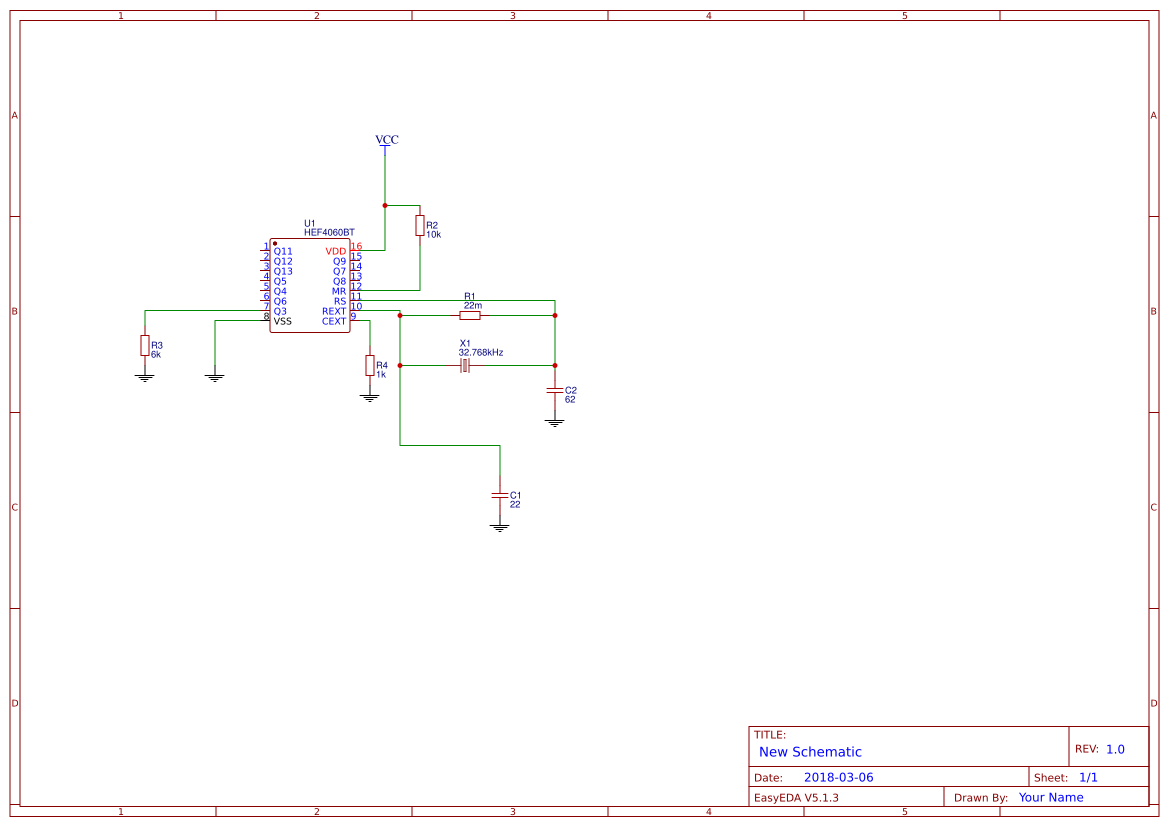The width and height of the screenshot is (1169, 827).
Task: Select the C1 capacitor symbol
Action: 500,495
